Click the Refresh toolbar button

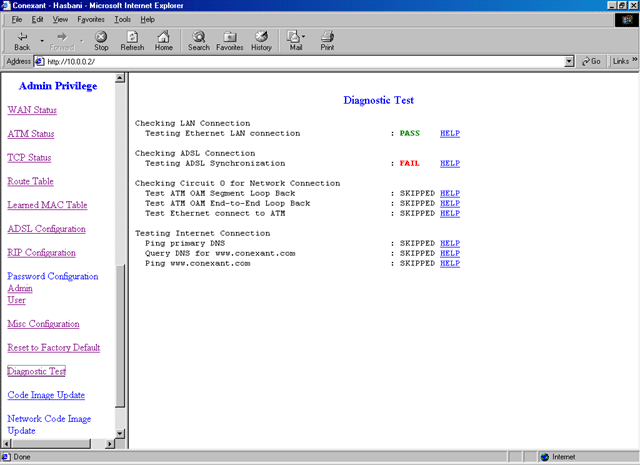132,41
